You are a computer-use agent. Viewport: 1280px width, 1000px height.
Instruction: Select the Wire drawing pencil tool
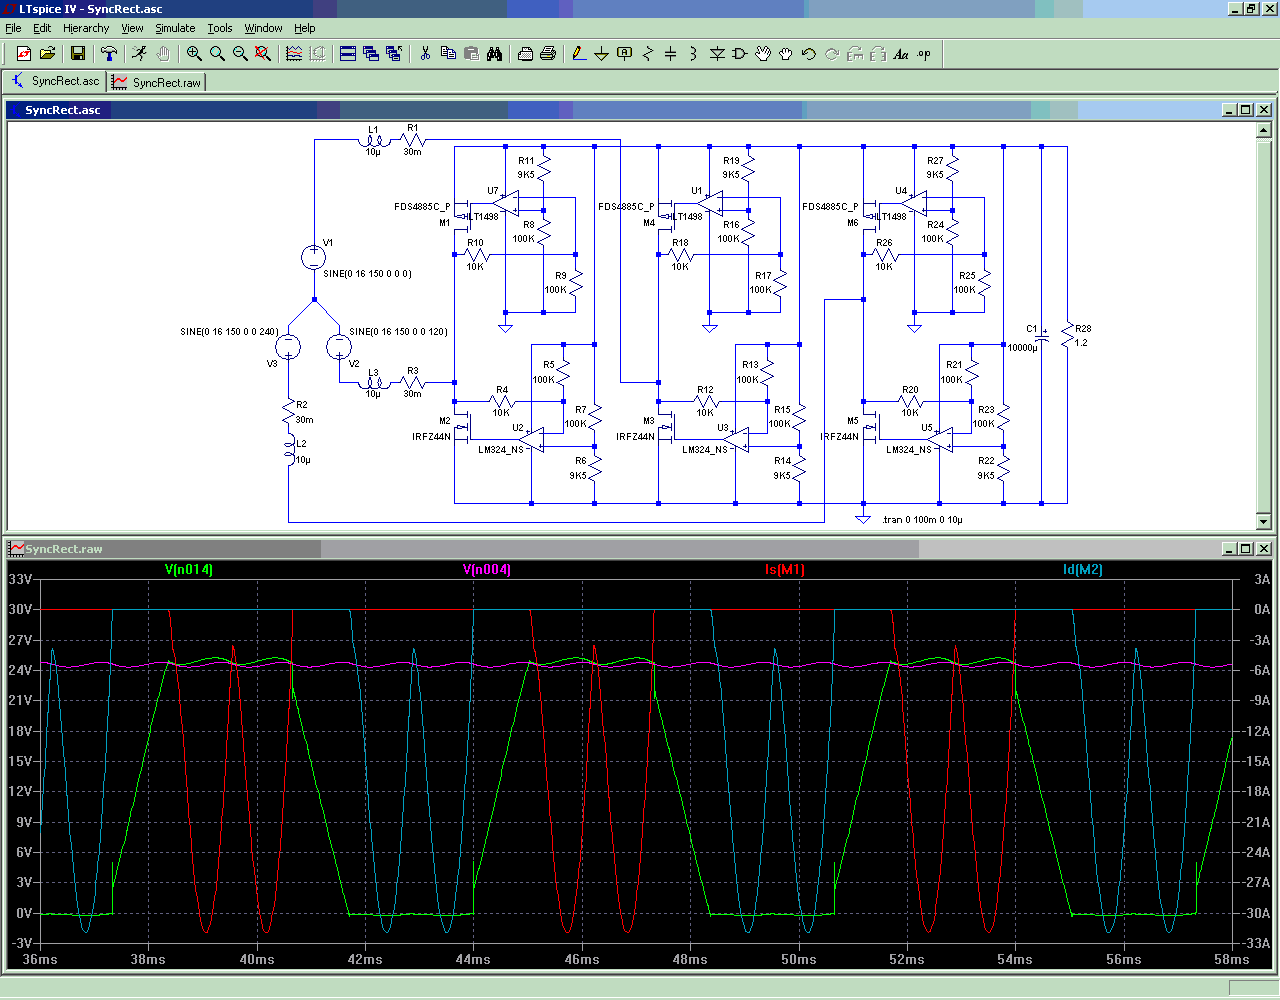578,53
